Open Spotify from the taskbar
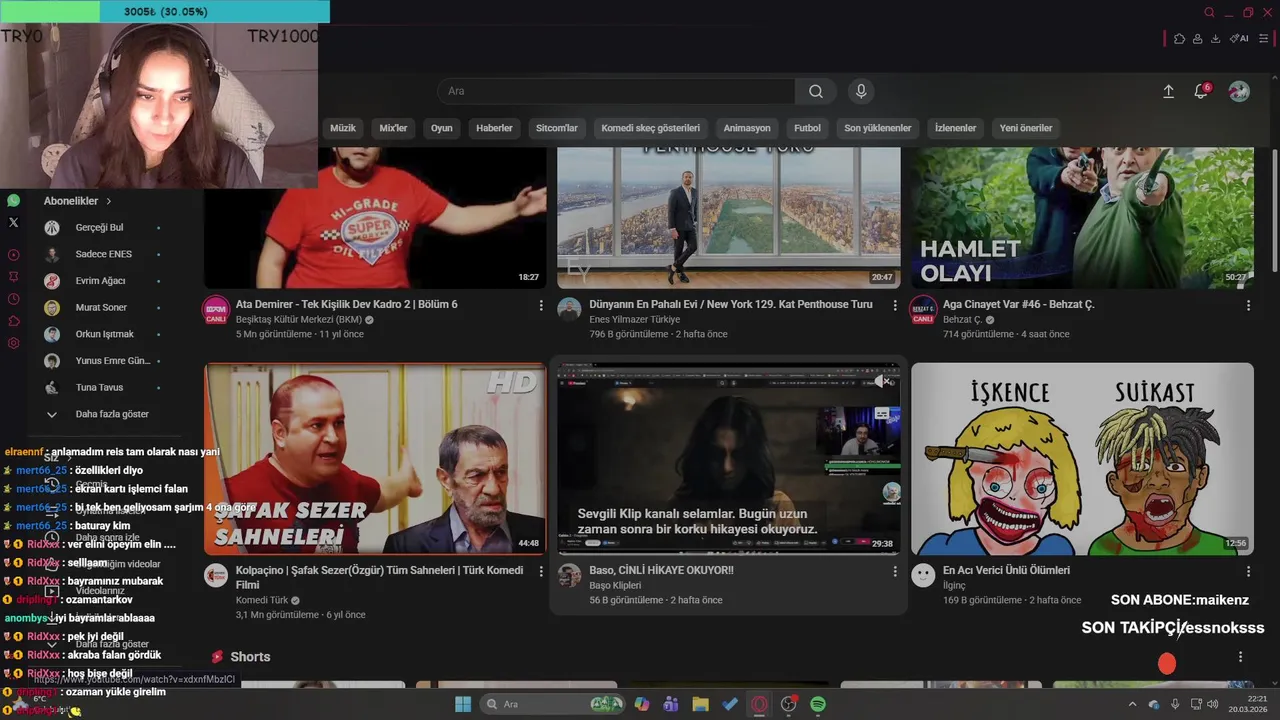Image resolution: width=1280 pixels, height=720 pixels. (818, 704)
